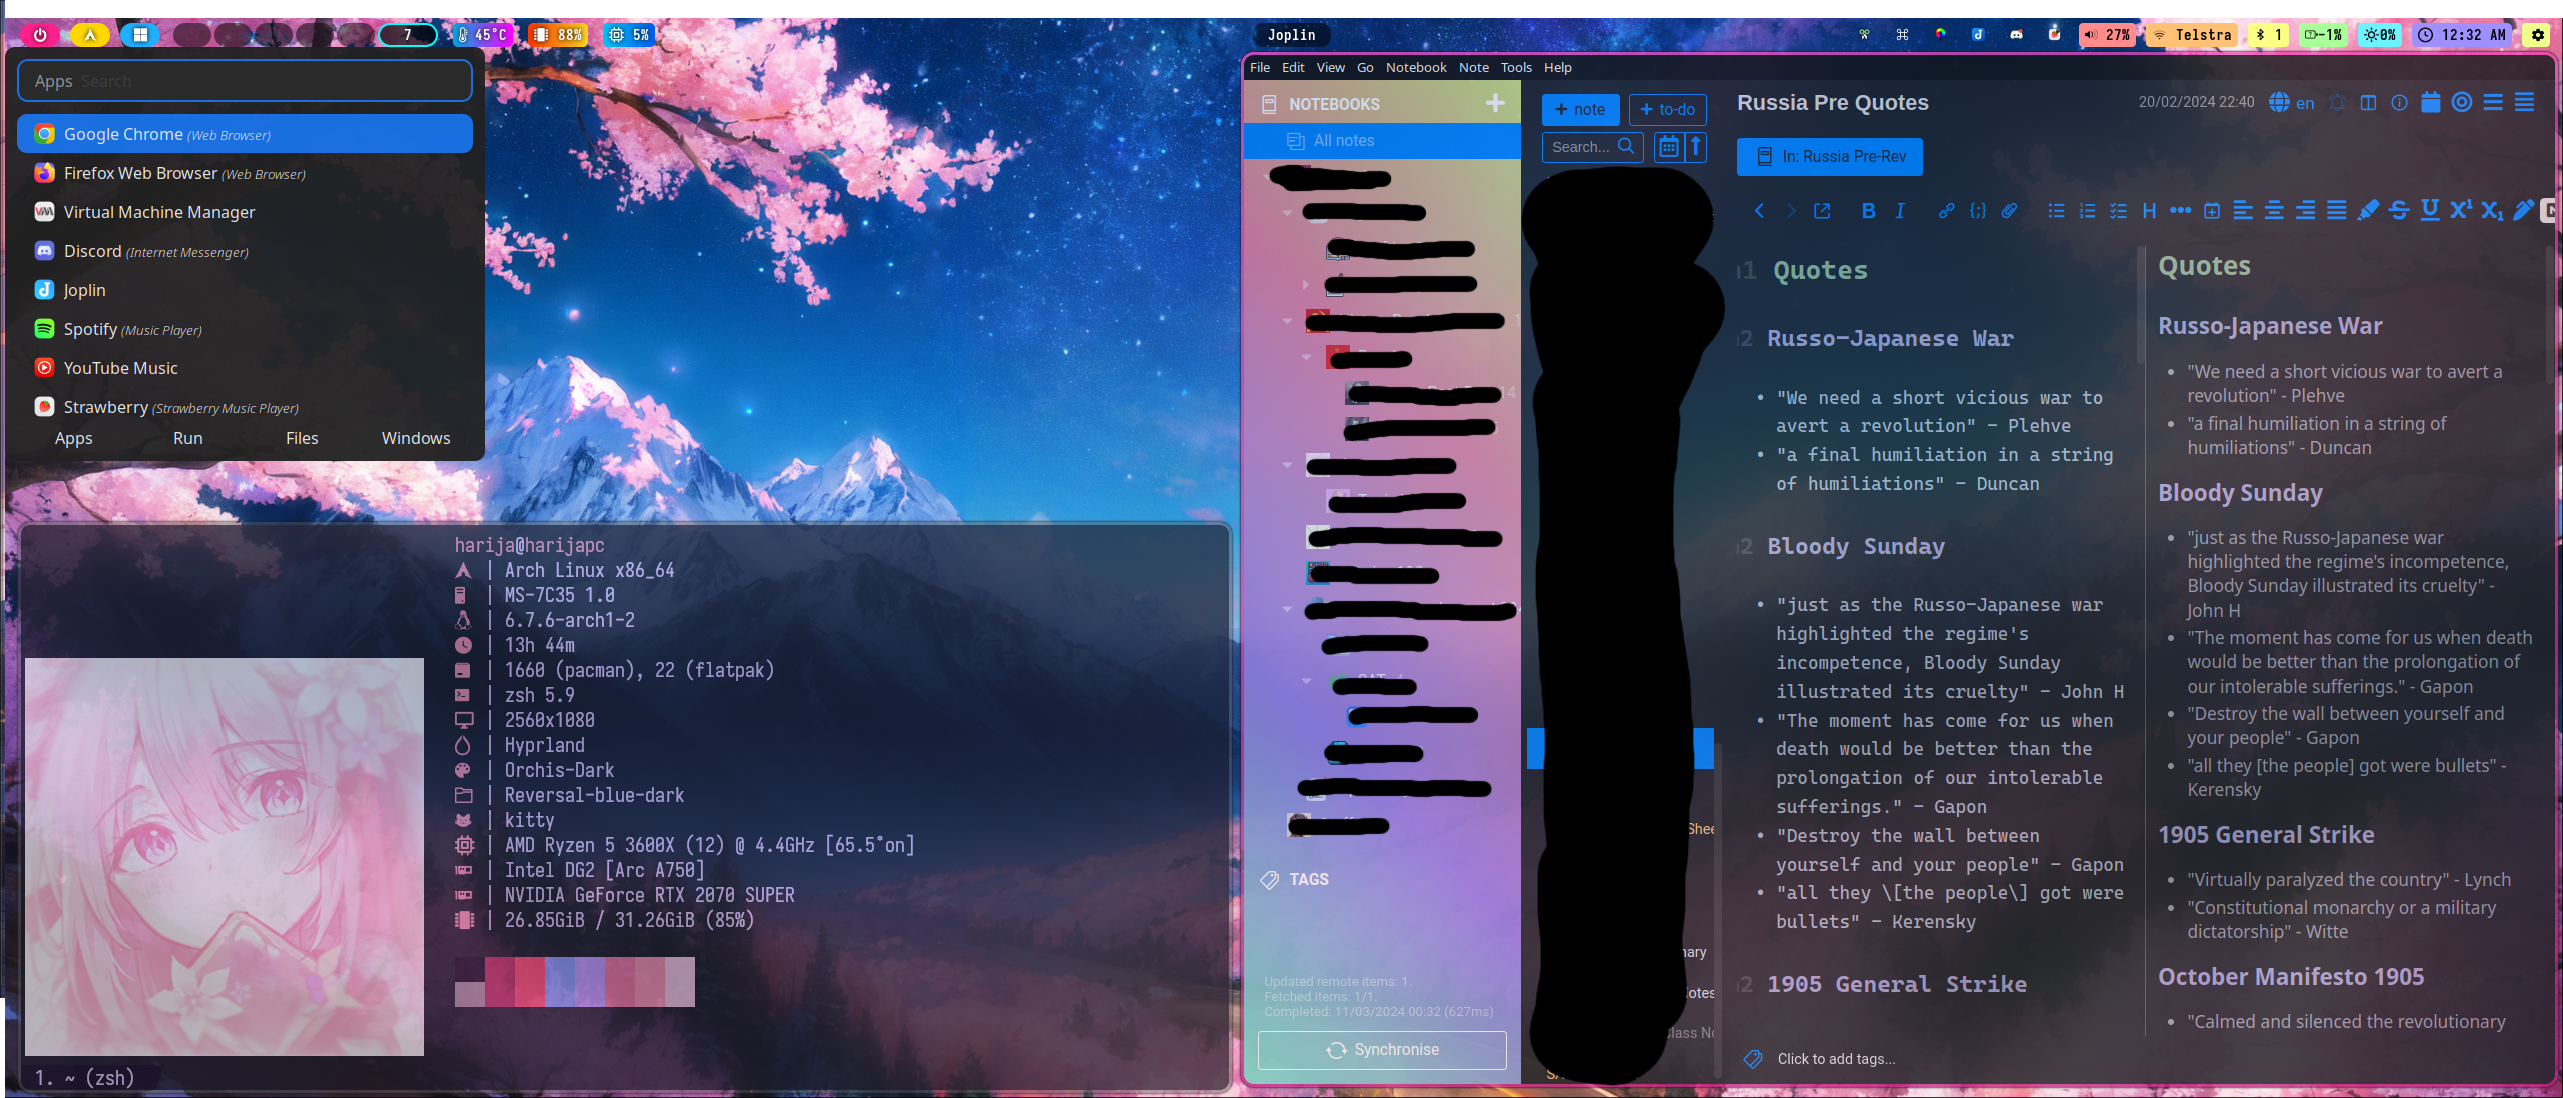Image resolution: width=2563 pixels, height=1098 pixels.
Task: Switch launcher to the Run tab
Action: (x=187, y=438)
